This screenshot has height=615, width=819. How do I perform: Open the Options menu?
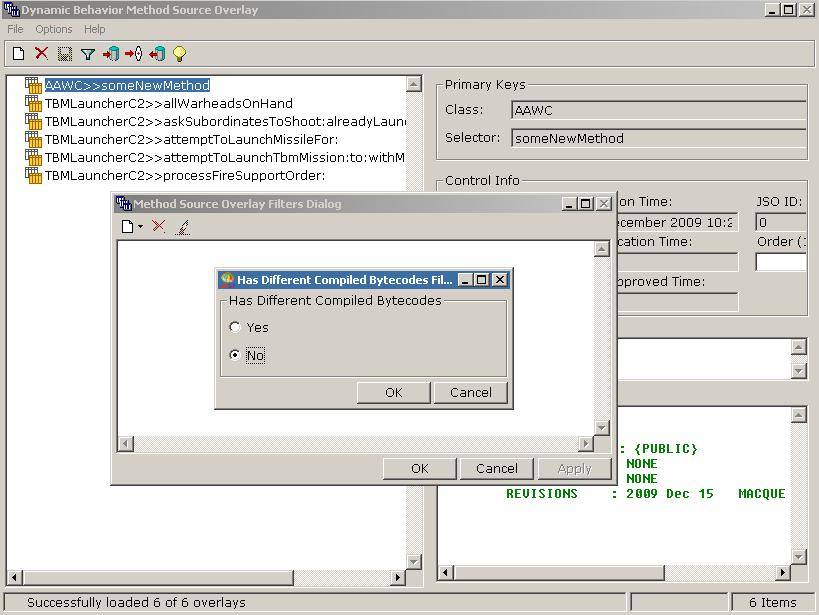click(x=54, y=29)
